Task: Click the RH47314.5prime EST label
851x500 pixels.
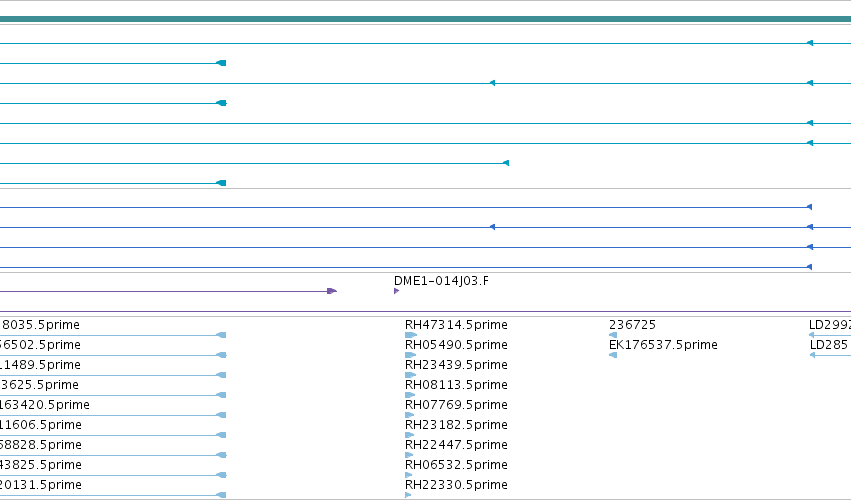Action: click(456, 325)
